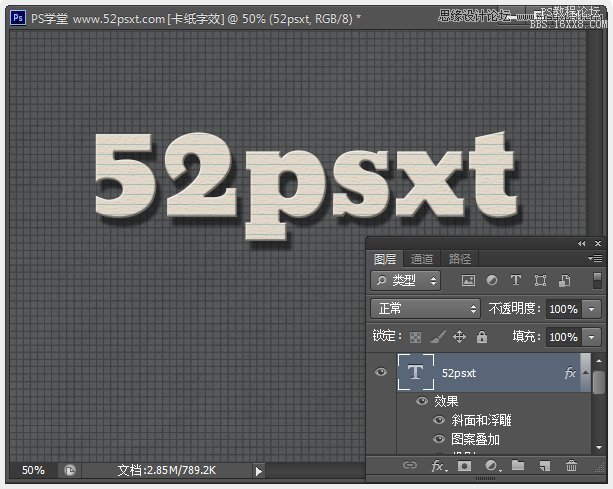The height and width of the screenshot is (489, 613).
Task: Collapse effects on 52psxt layer arrow
Action: [585, 372]
